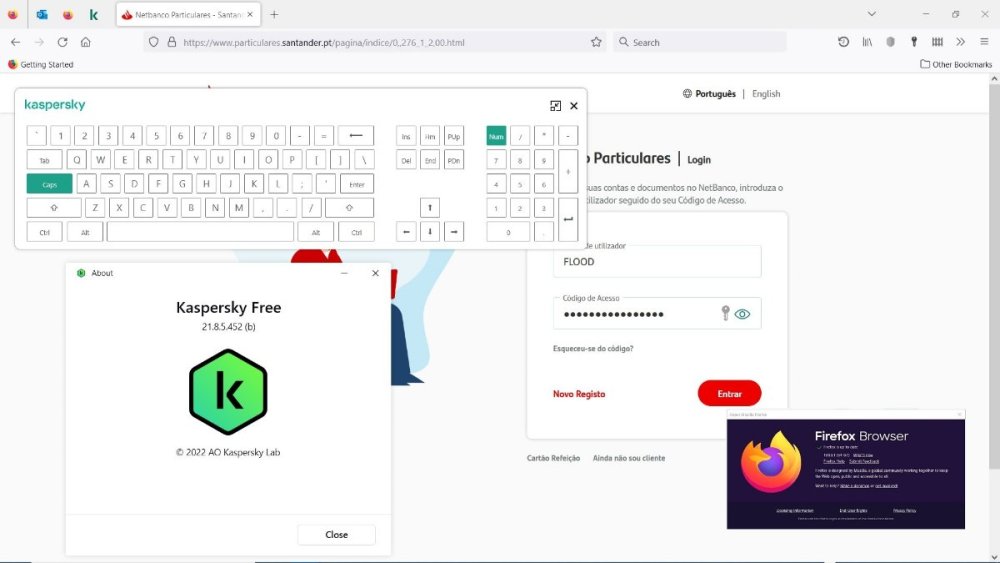1000x563 pixels.
Task: Expand more tools overflow chevron
Action: [960, 42]
